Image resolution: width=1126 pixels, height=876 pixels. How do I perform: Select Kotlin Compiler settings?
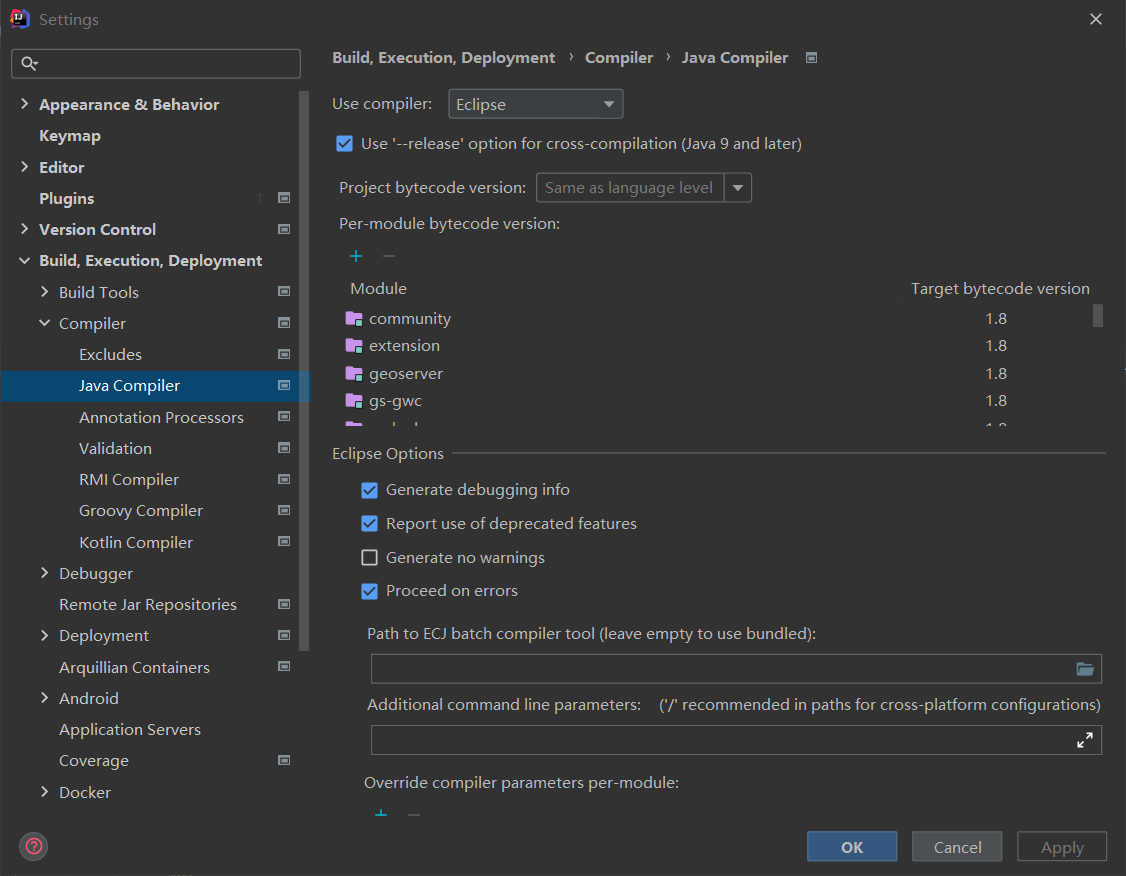pos(136,542)
